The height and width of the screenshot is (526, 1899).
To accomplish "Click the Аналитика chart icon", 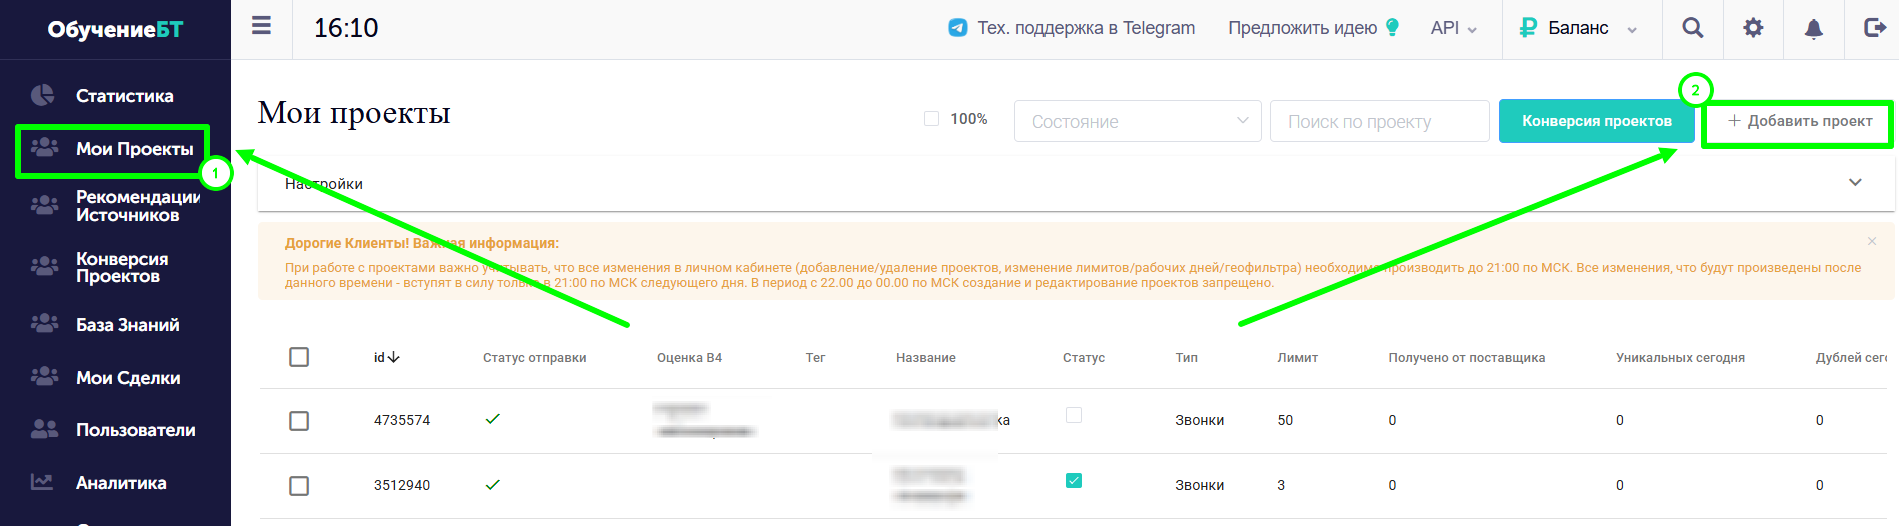I will [42, 482].
